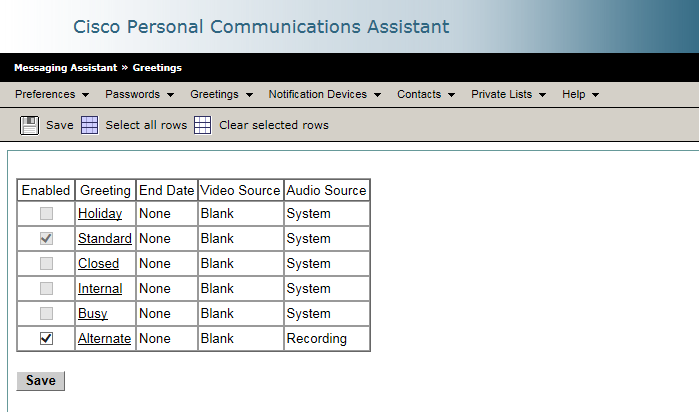Enable the Busy greeting checkbox

(x=46, y=313)
